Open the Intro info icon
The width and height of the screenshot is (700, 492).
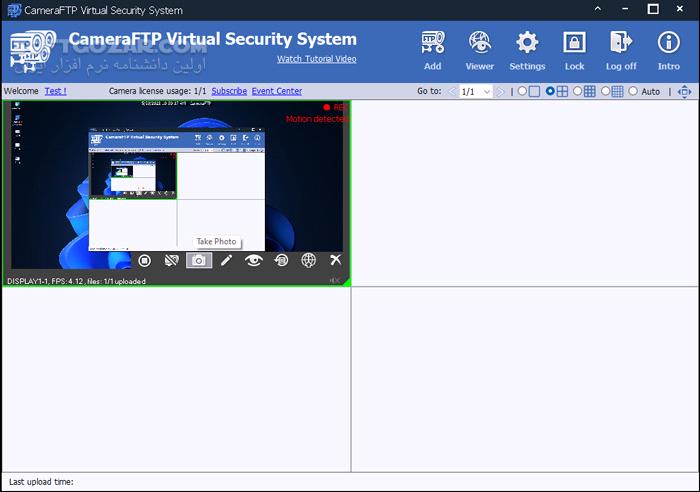668,49
